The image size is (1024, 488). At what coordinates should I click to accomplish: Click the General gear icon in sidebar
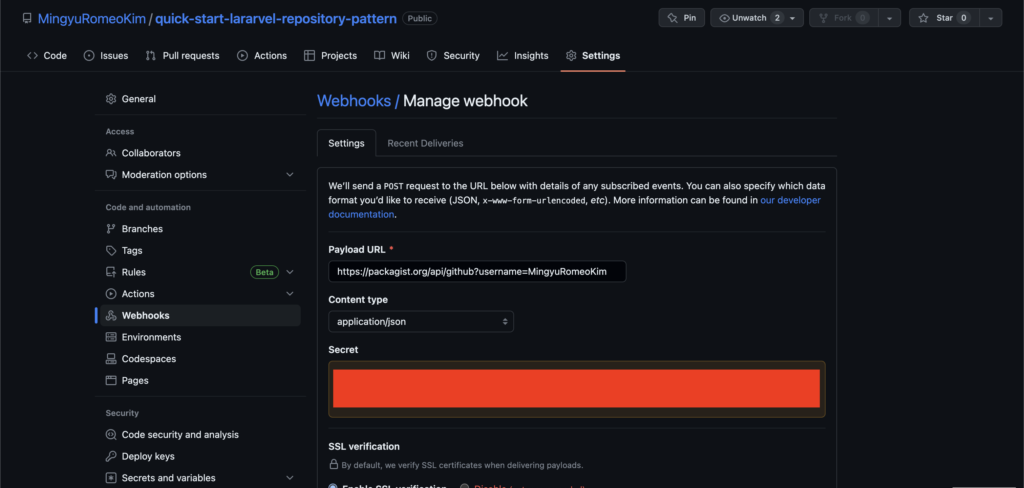coord(111,99)
